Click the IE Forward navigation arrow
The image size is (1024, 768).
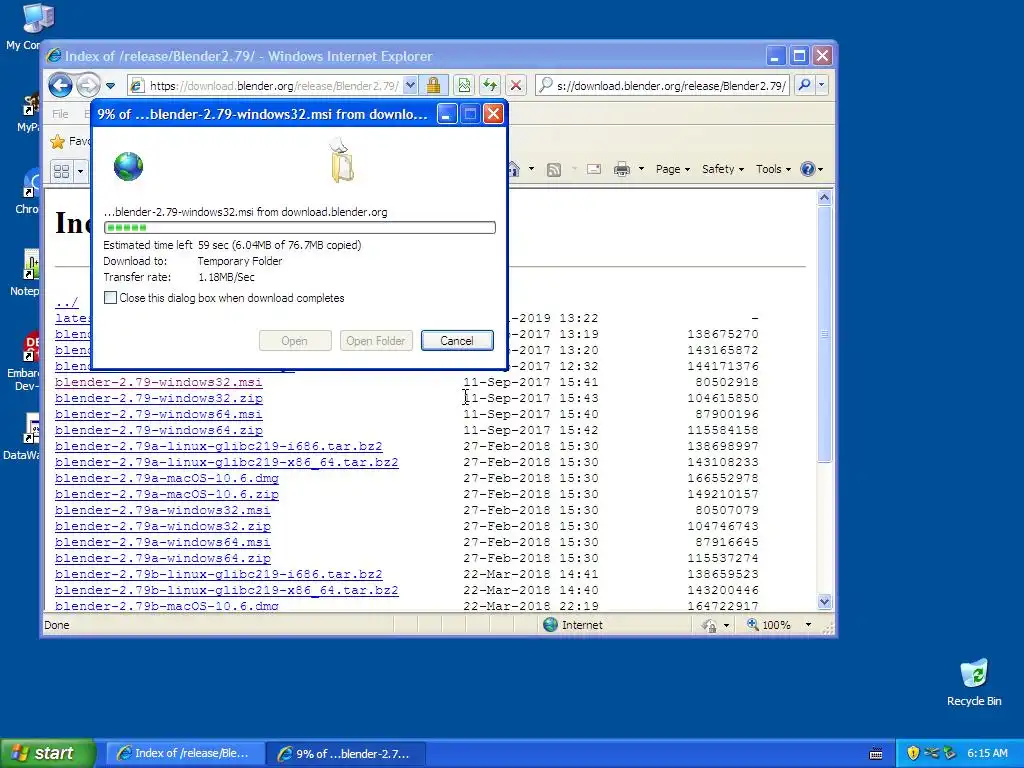tap(88, 85)
